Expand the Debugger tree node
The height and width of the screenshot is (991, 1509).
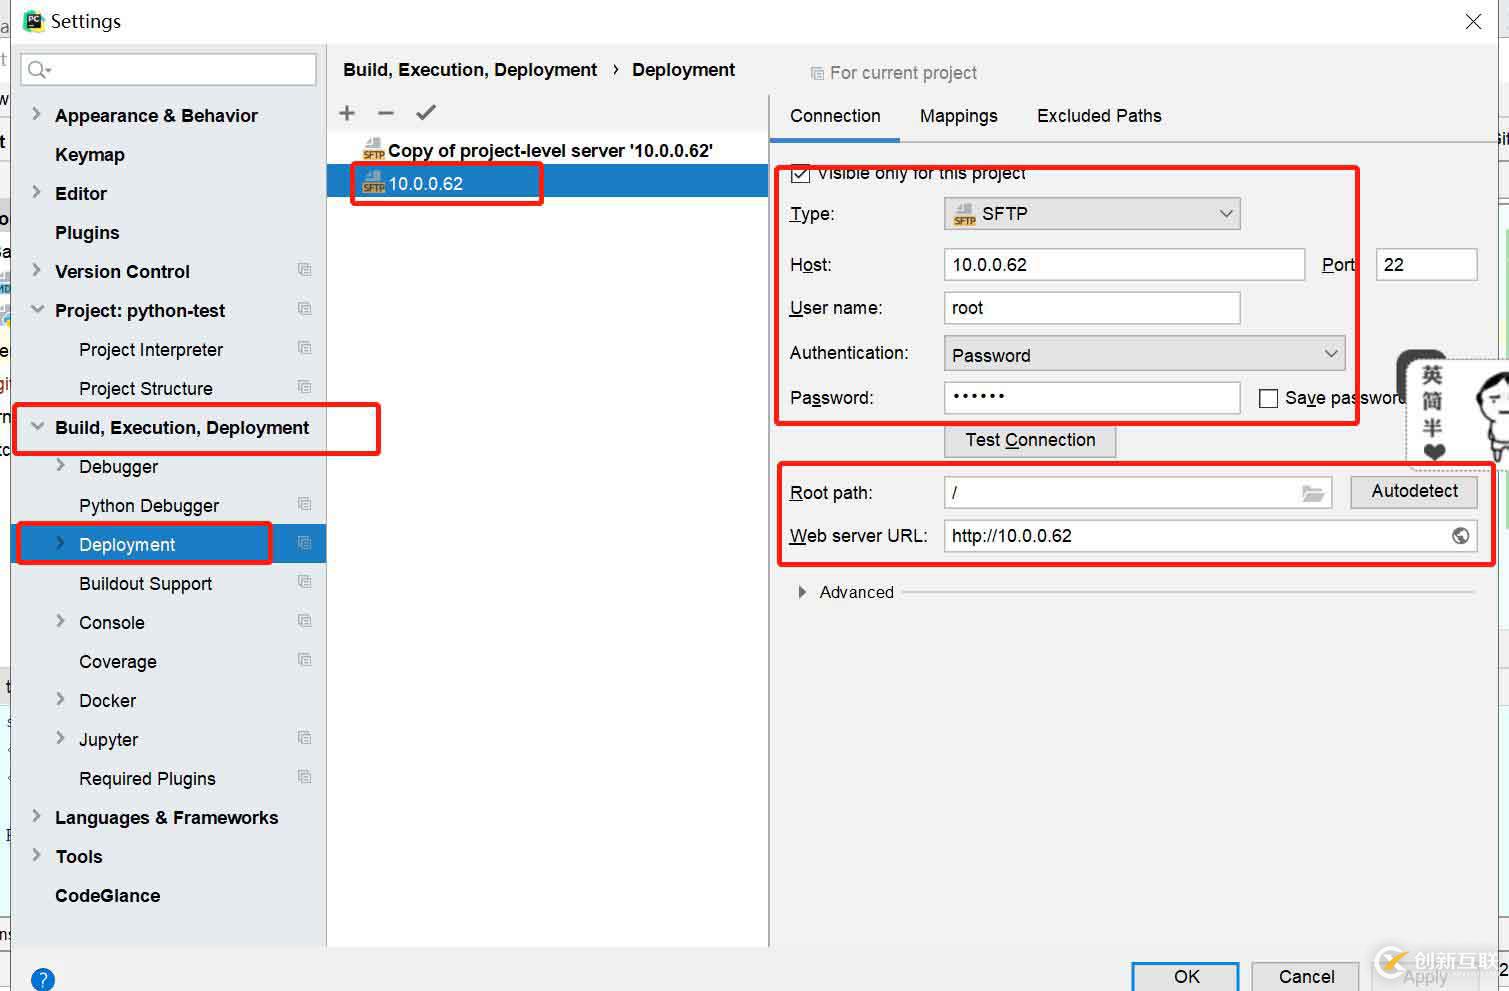pyautogui.click(x=61, y=465)
